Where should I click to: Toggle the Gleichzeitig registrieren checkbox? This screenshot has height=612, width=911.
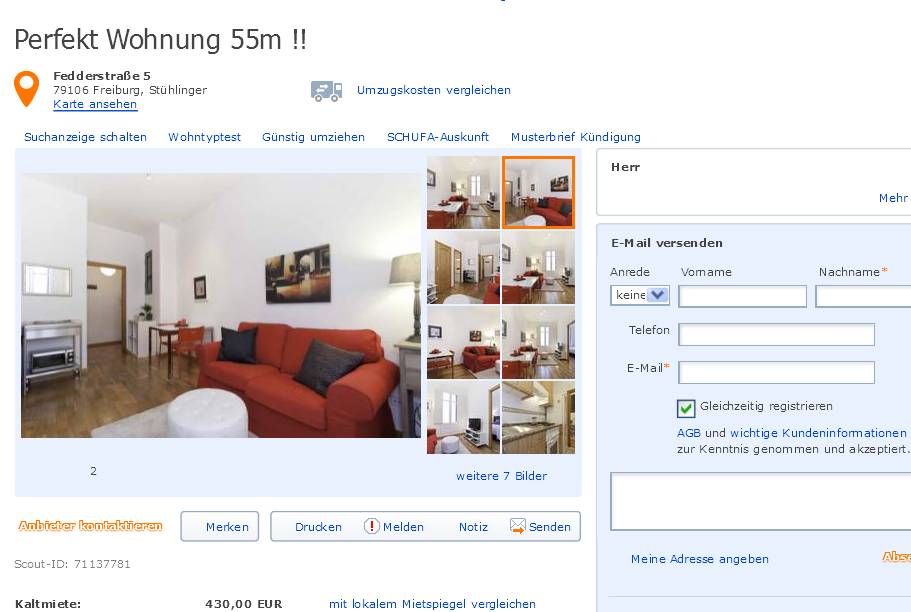click(x=686, y=408)
